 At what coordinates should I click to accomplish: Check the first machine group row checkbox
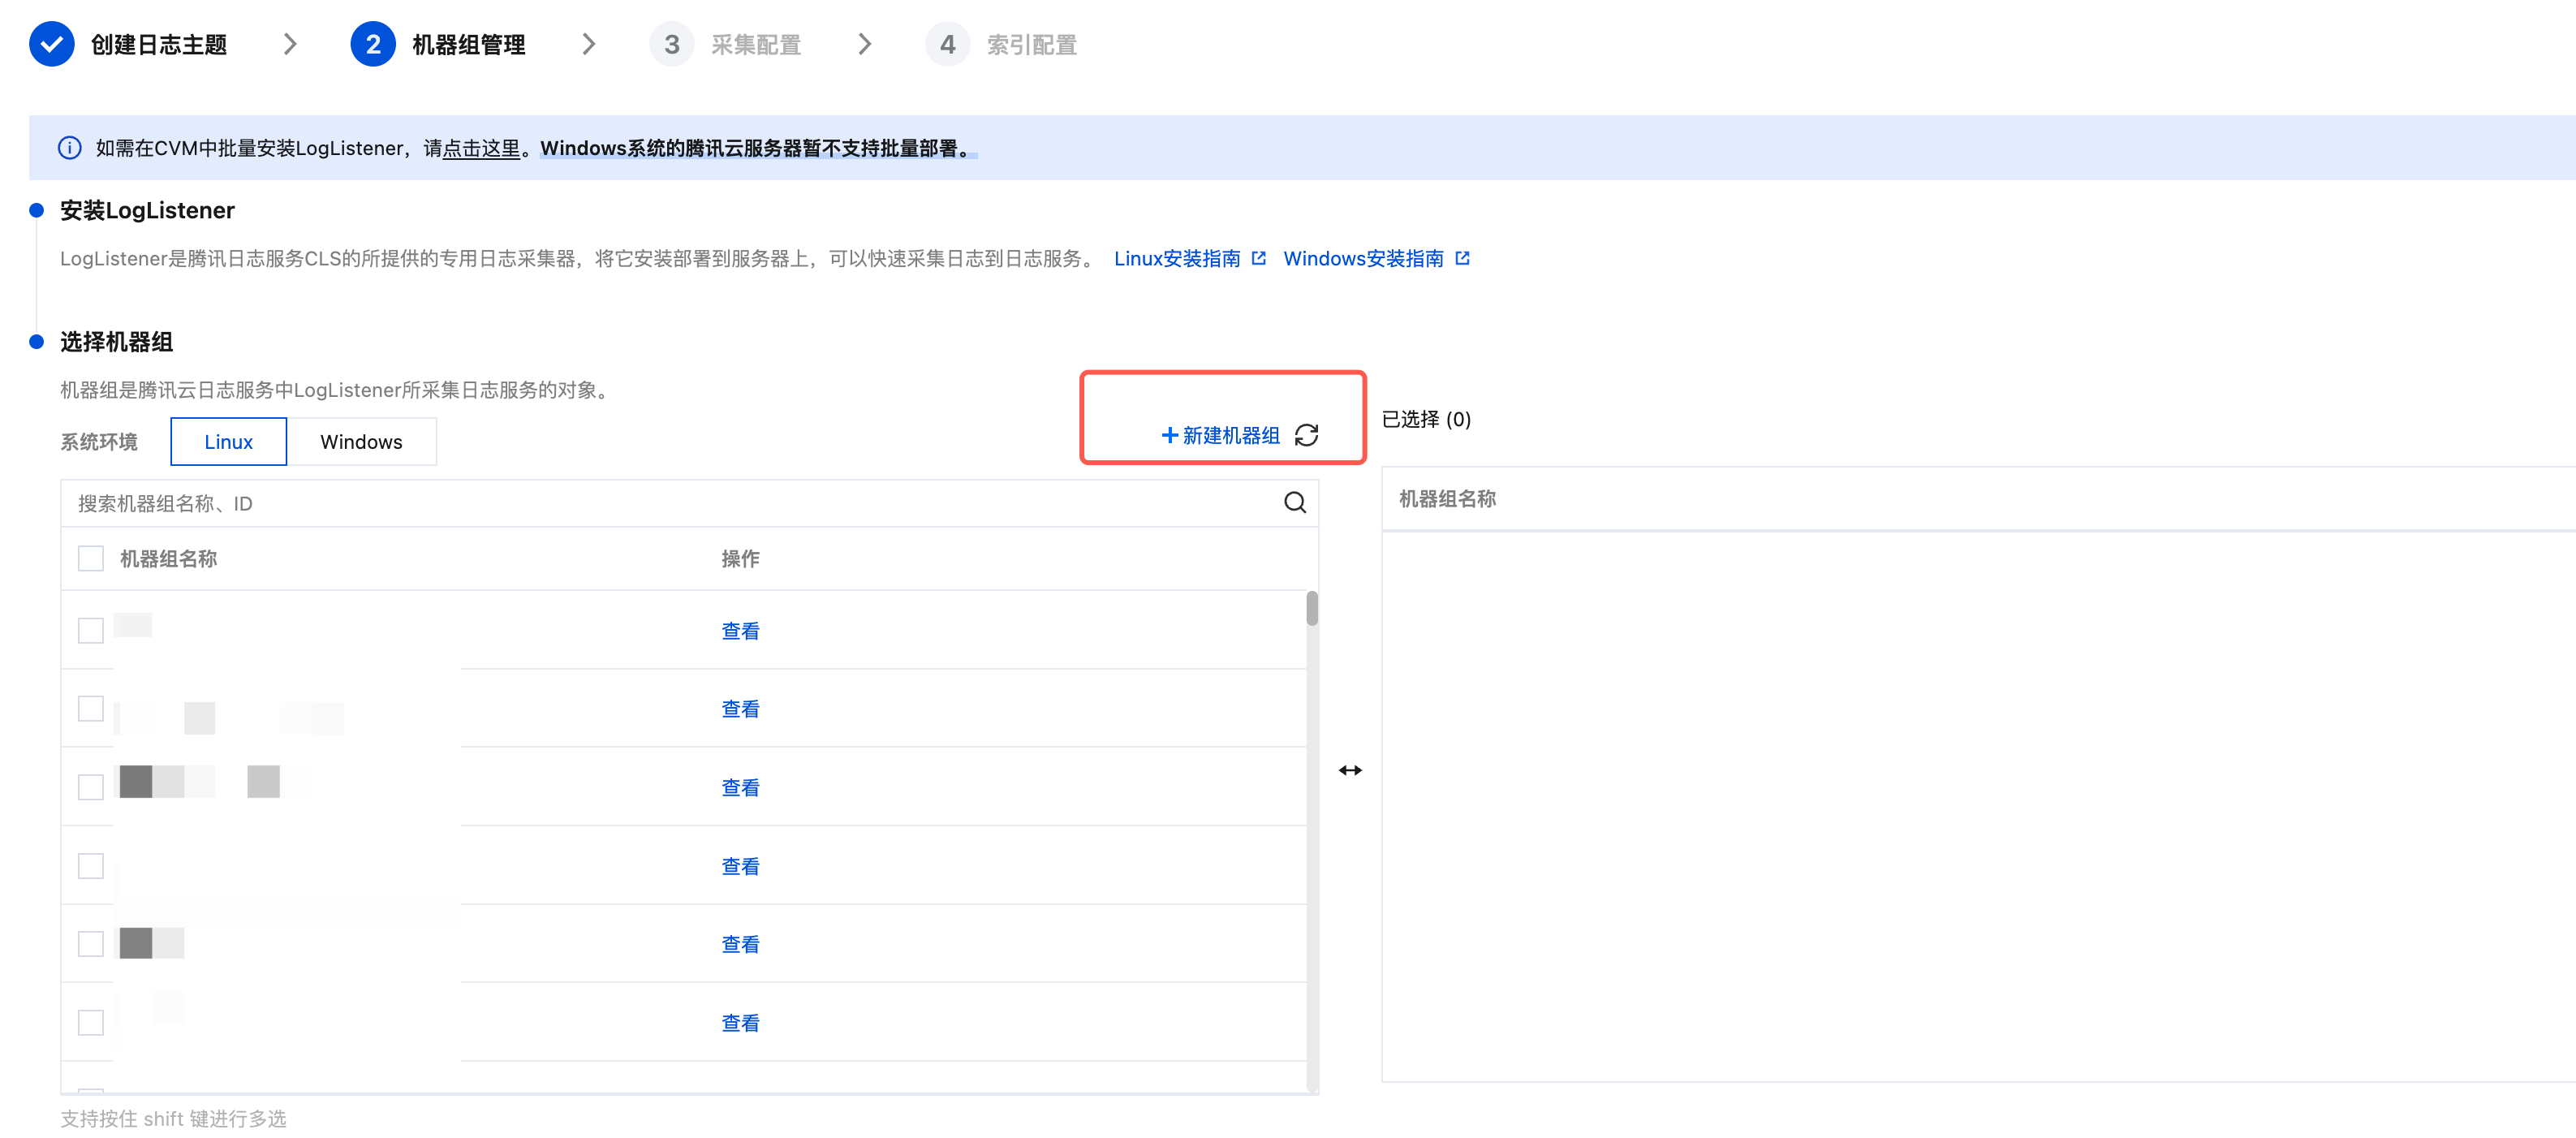91,630
